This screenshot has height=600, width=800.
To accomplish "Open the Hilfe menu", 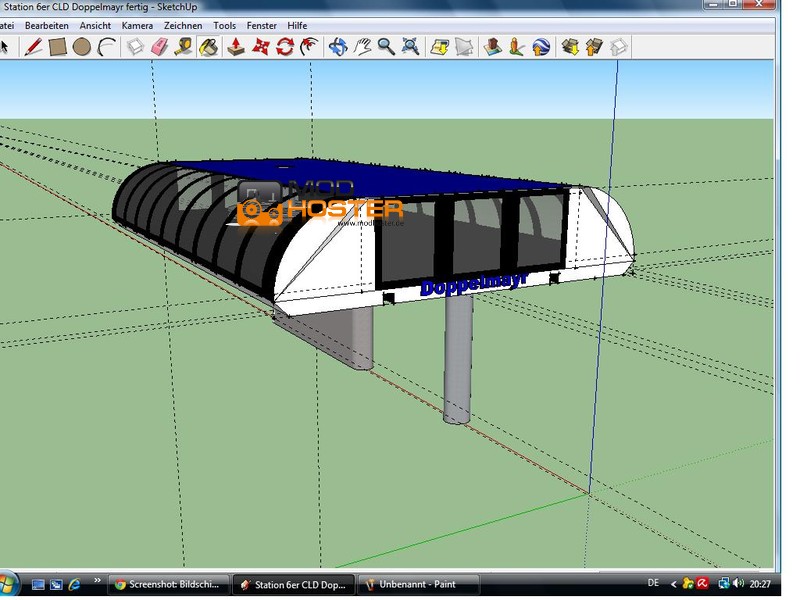I will (x=297, y=26).
